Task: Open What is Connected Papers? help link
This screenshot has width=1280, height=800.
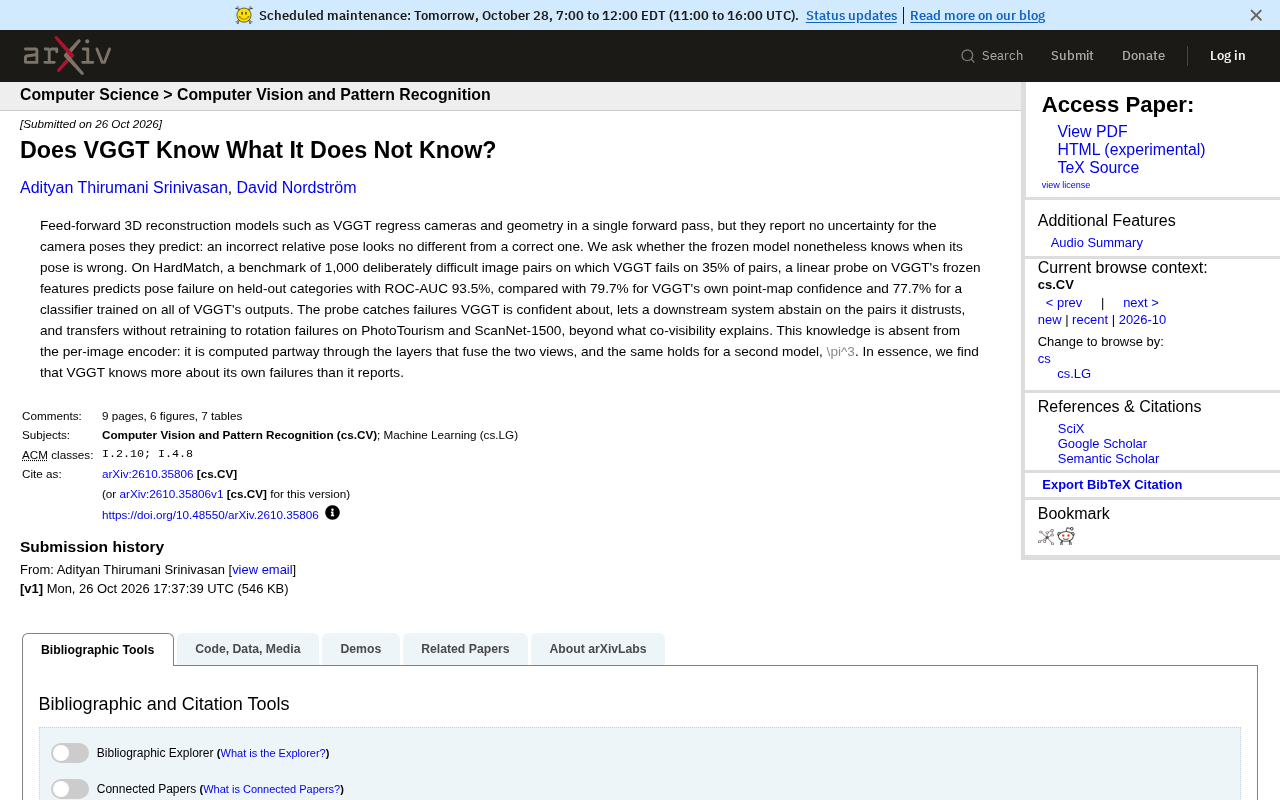Action: (271, 789)
